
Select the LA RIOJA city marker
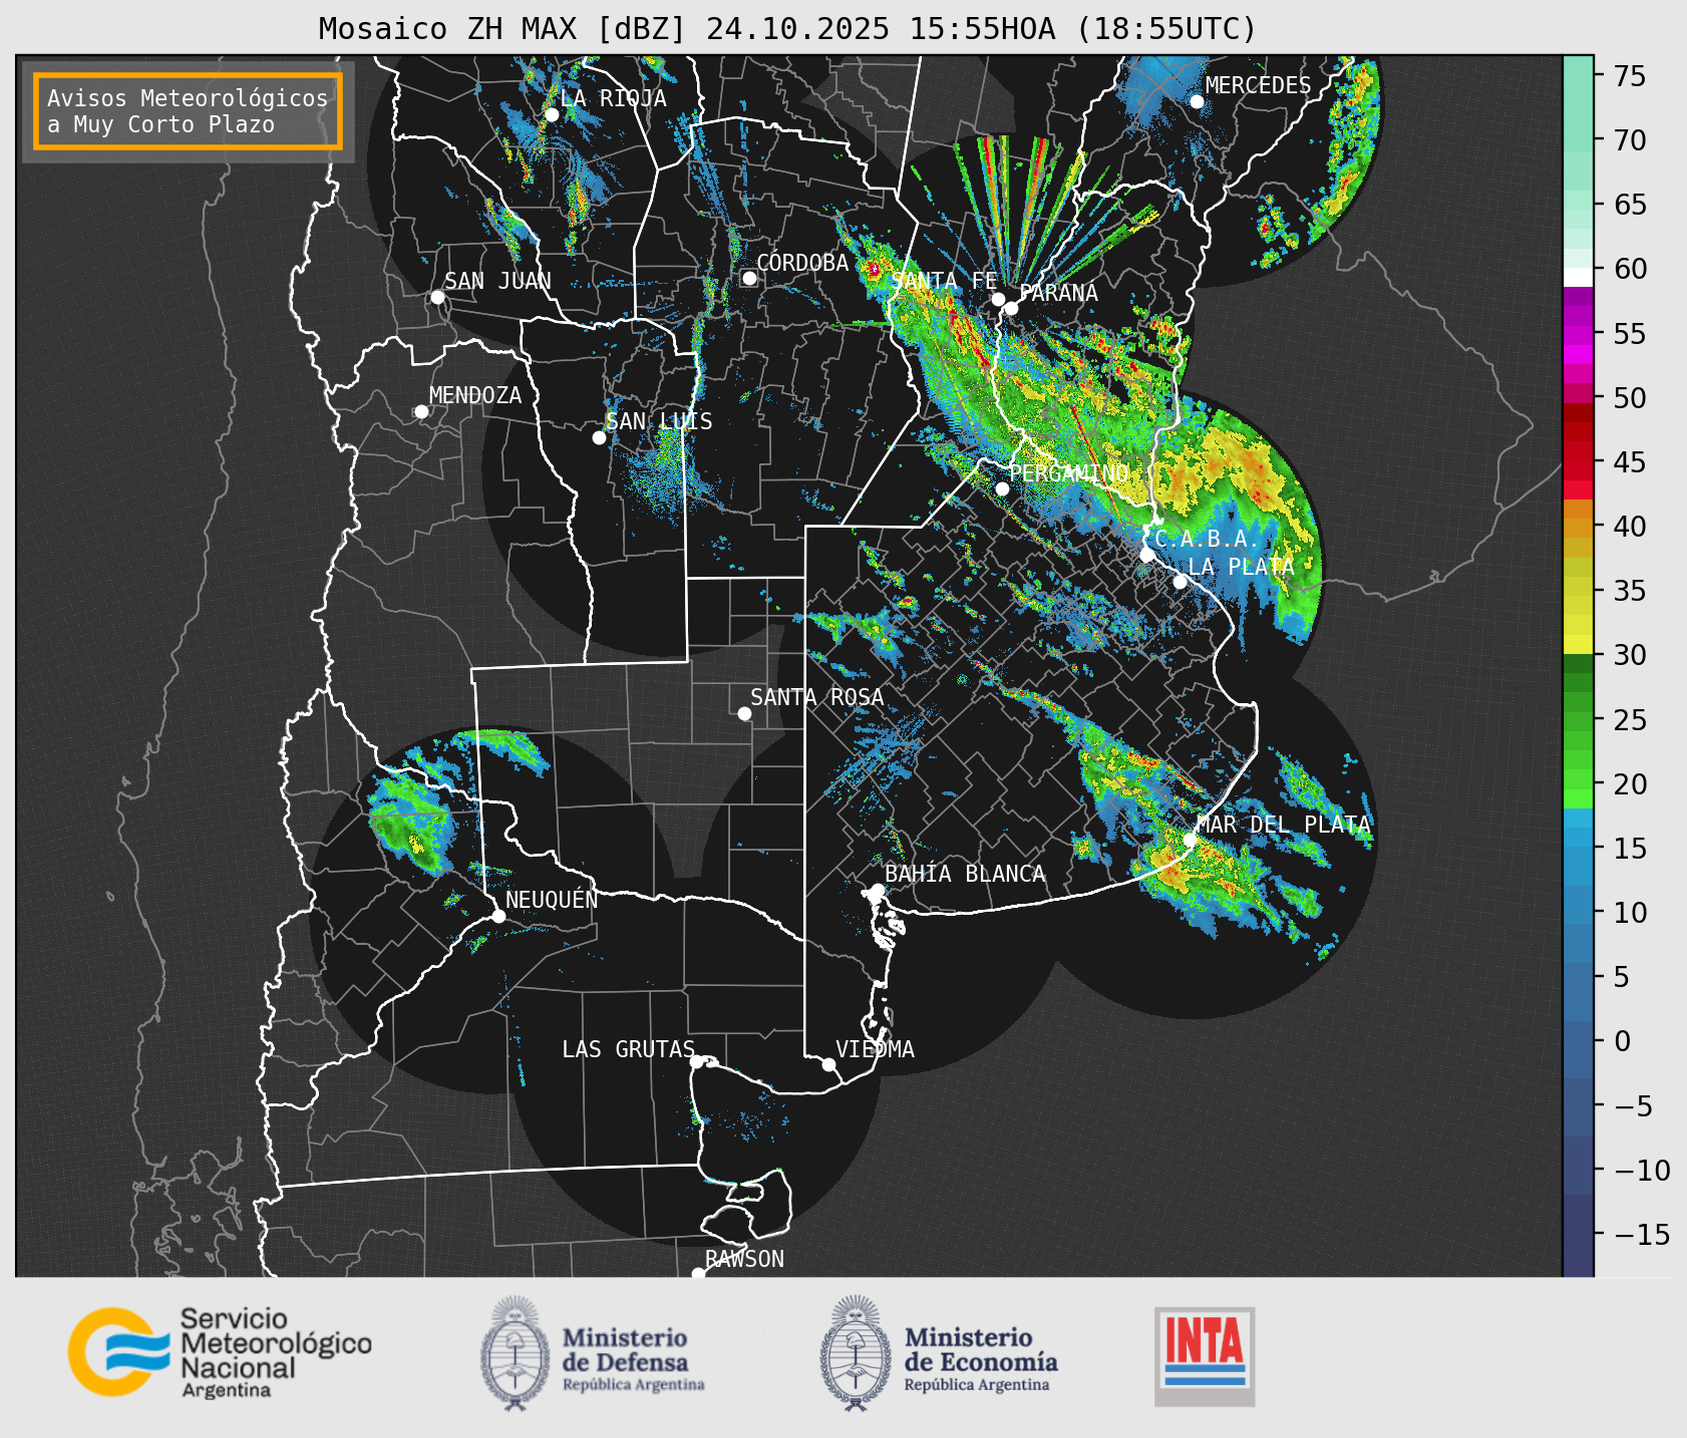pos(552,115)
